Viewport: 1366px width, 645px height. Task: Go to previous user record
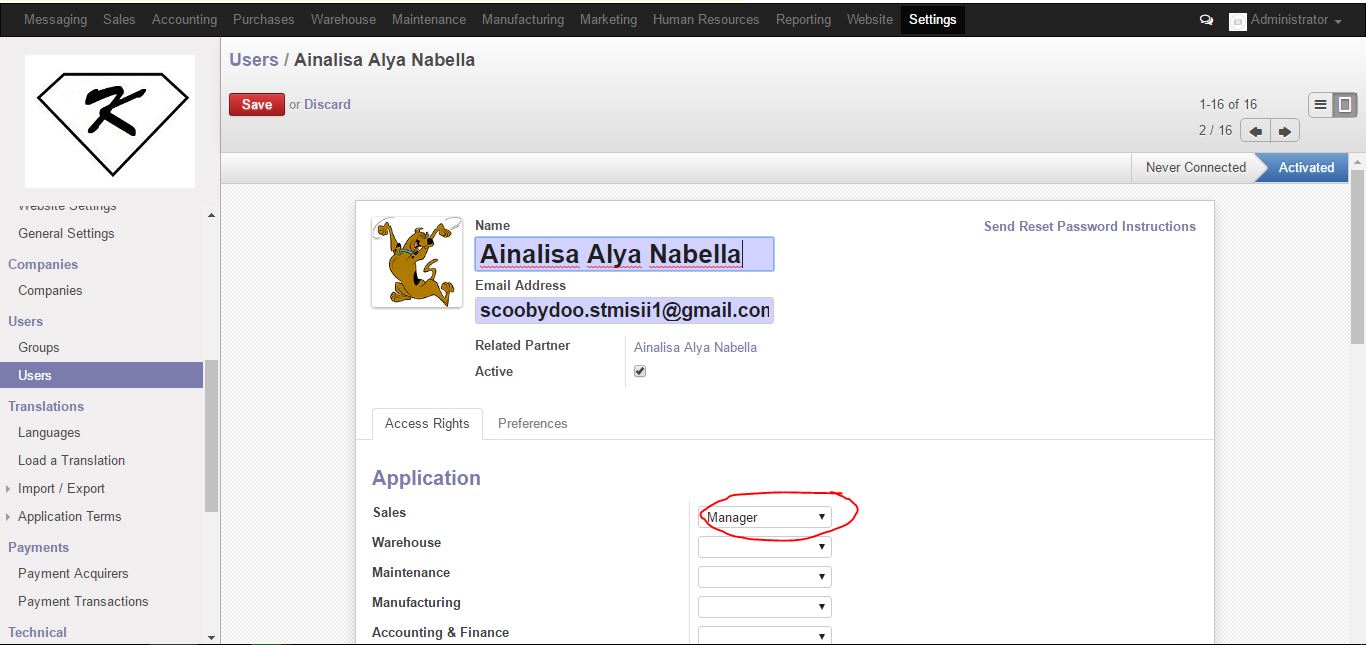[1255, 131]
